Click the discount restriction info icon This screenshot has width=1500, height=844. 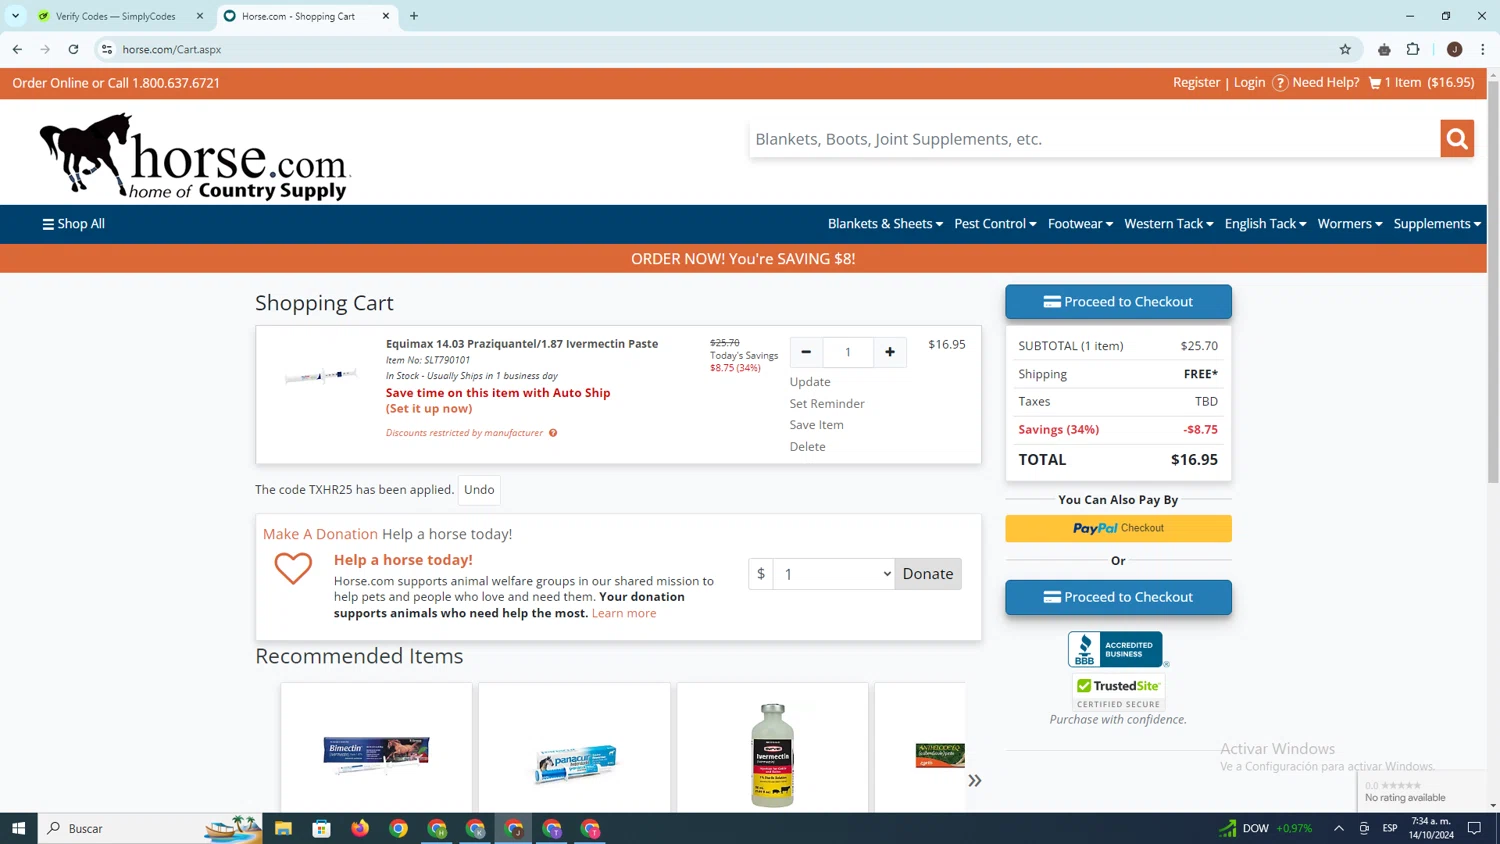click(x=553, y=433)
